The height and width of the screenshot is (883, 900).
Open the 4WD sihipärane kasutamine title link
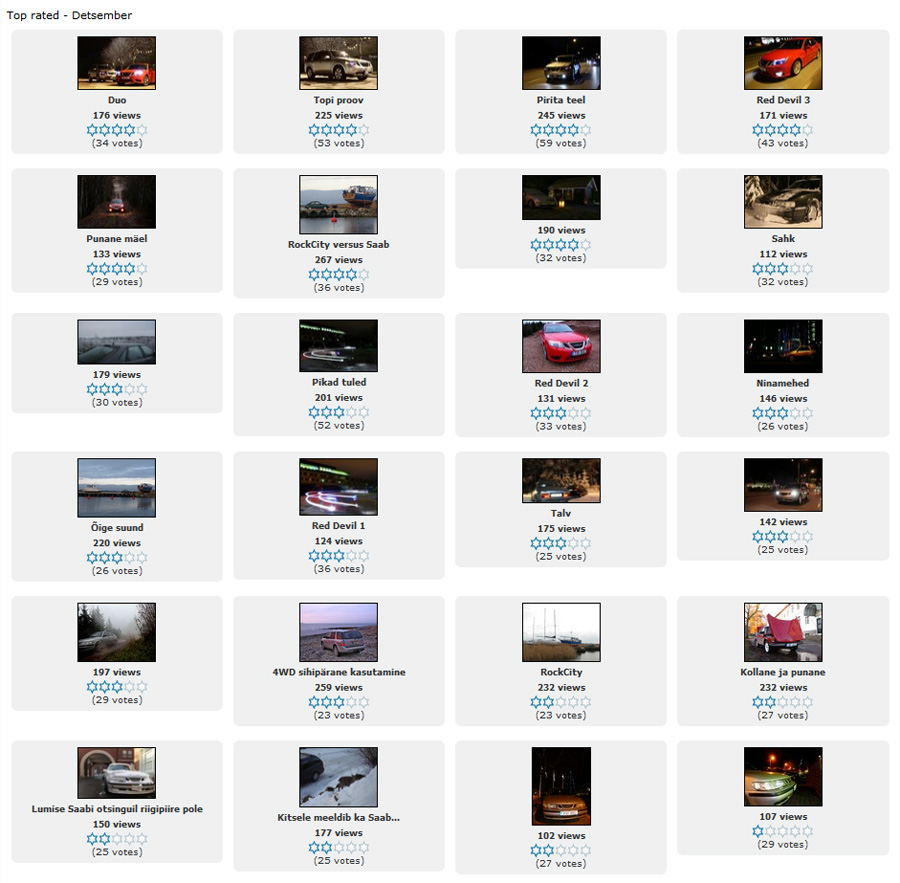click(x=339, y=673)
